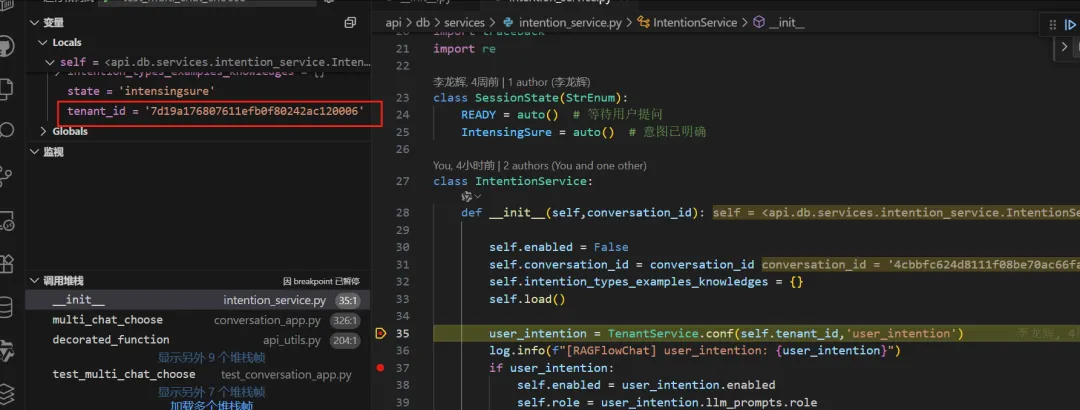Open GitHub panel in the activity bar
1080x410 pixels.
coord(6,47)
